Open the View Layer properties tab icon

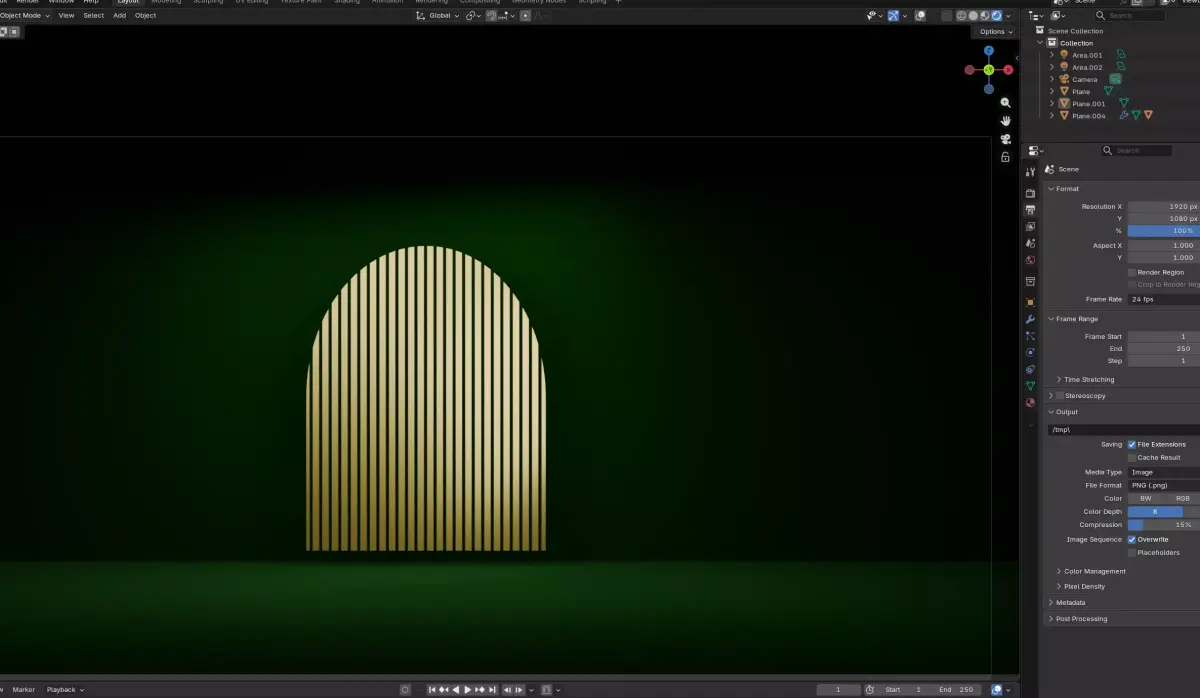[x=1030, y=227]
